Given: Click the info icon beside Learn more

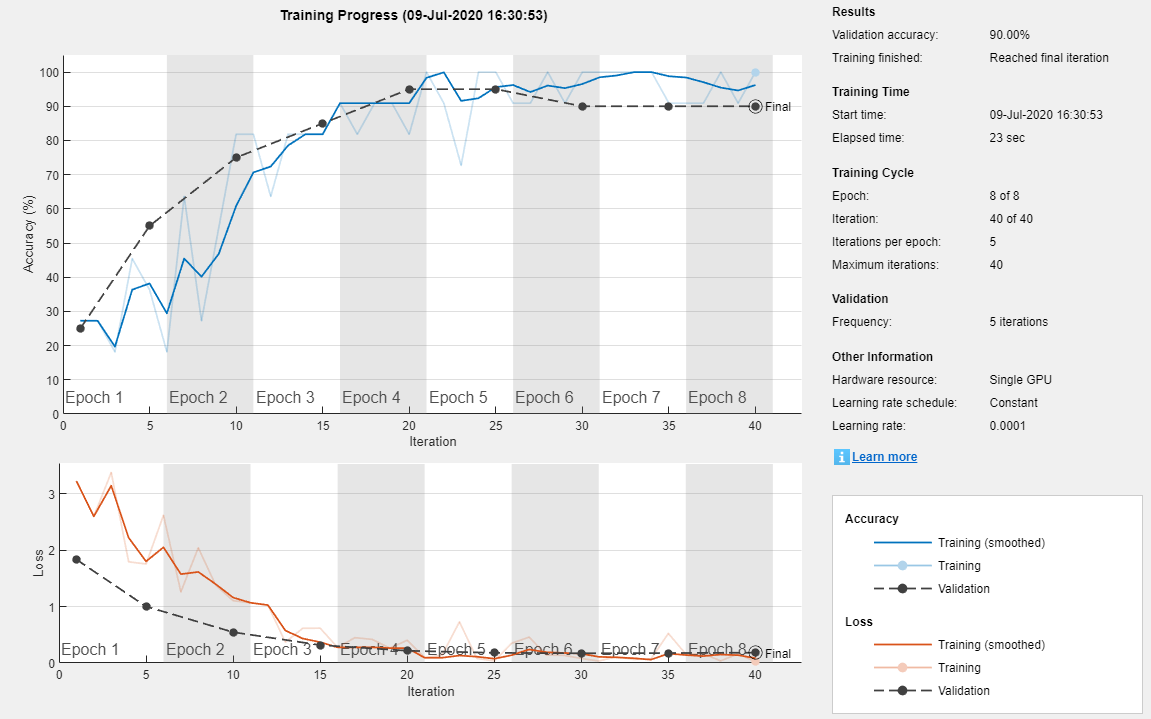Looking at the screenshot, I should 841,457.
